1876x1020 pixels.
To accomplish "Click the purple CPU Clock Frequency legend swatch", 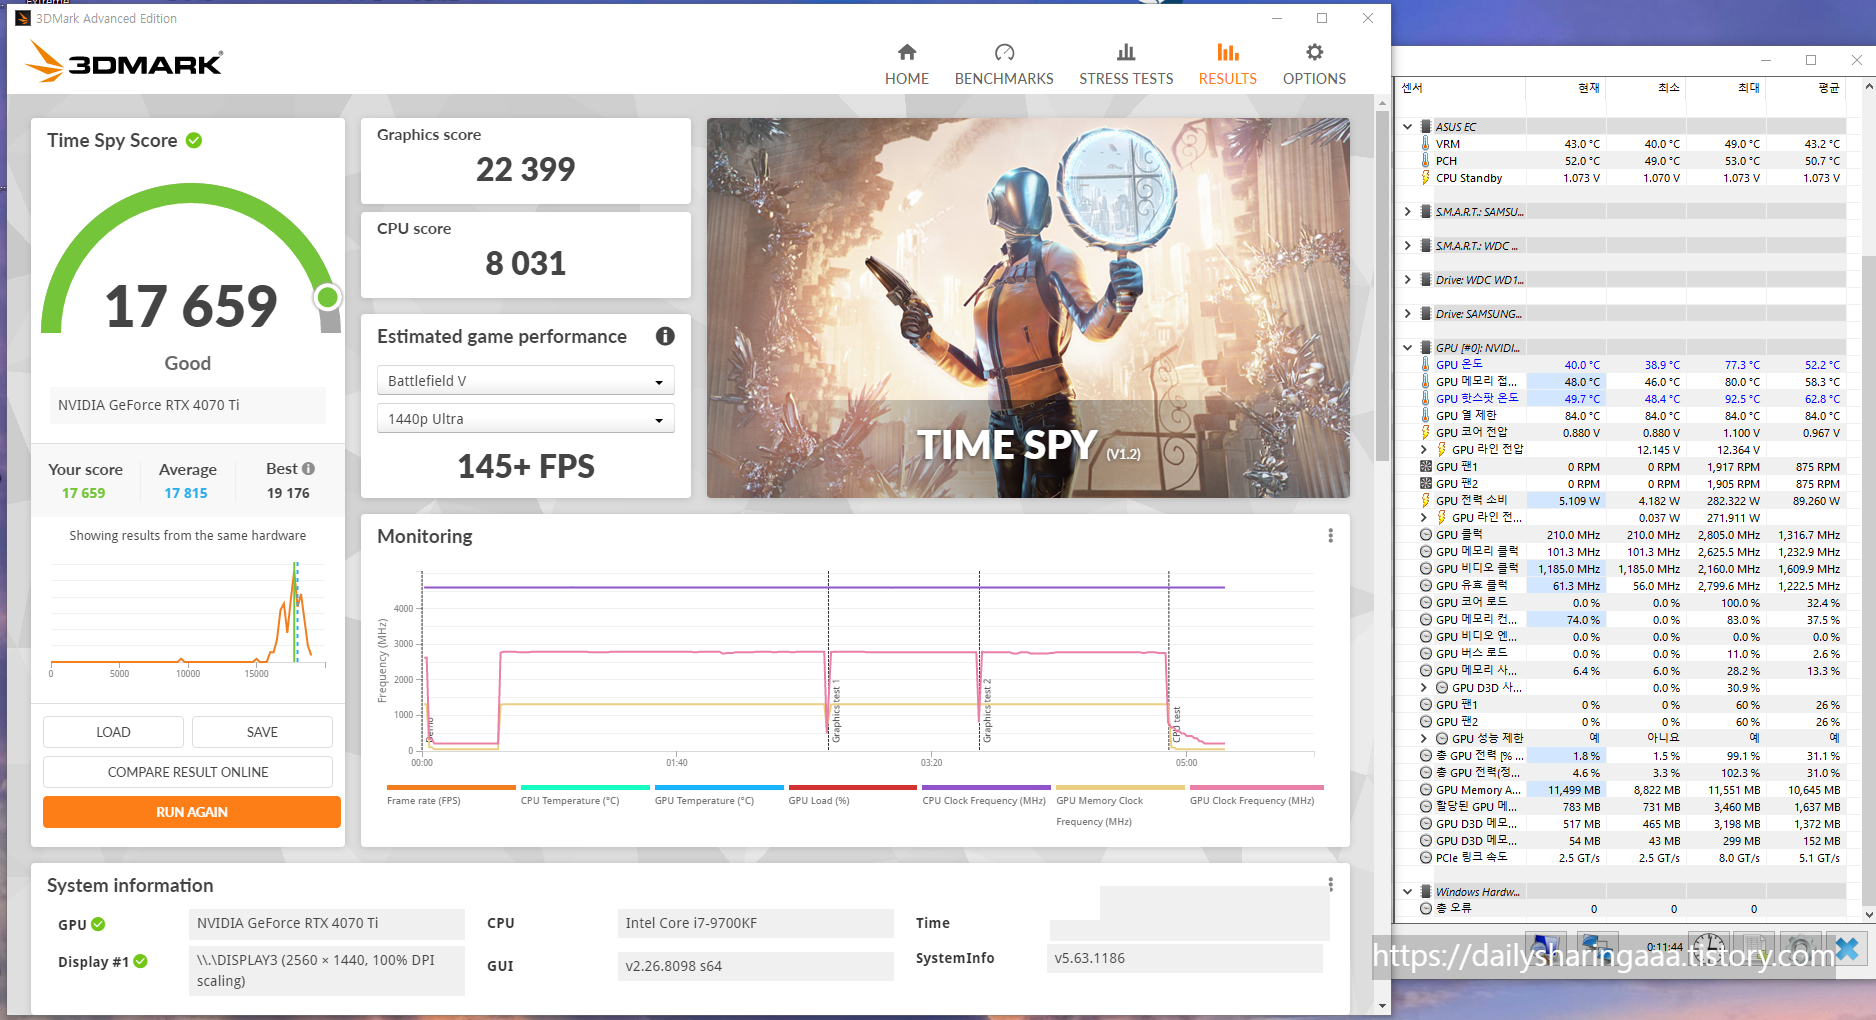I will [x=986, y=788].
